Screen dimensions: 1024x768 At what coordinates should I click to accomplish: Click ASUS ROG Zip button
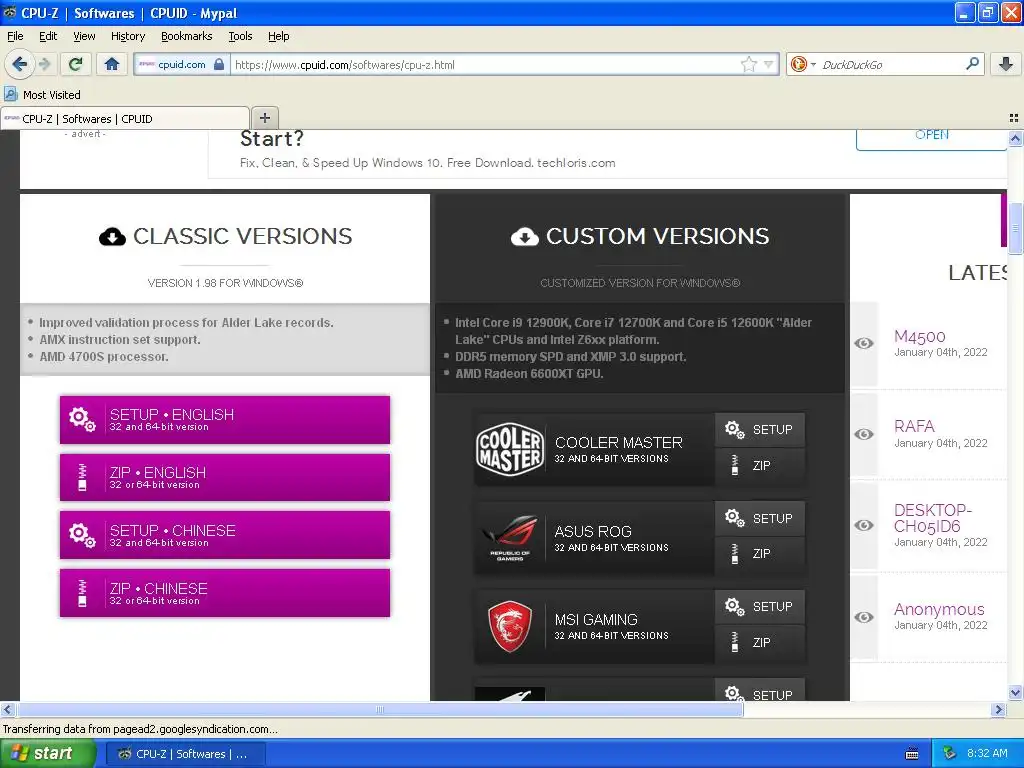(760, 554)
